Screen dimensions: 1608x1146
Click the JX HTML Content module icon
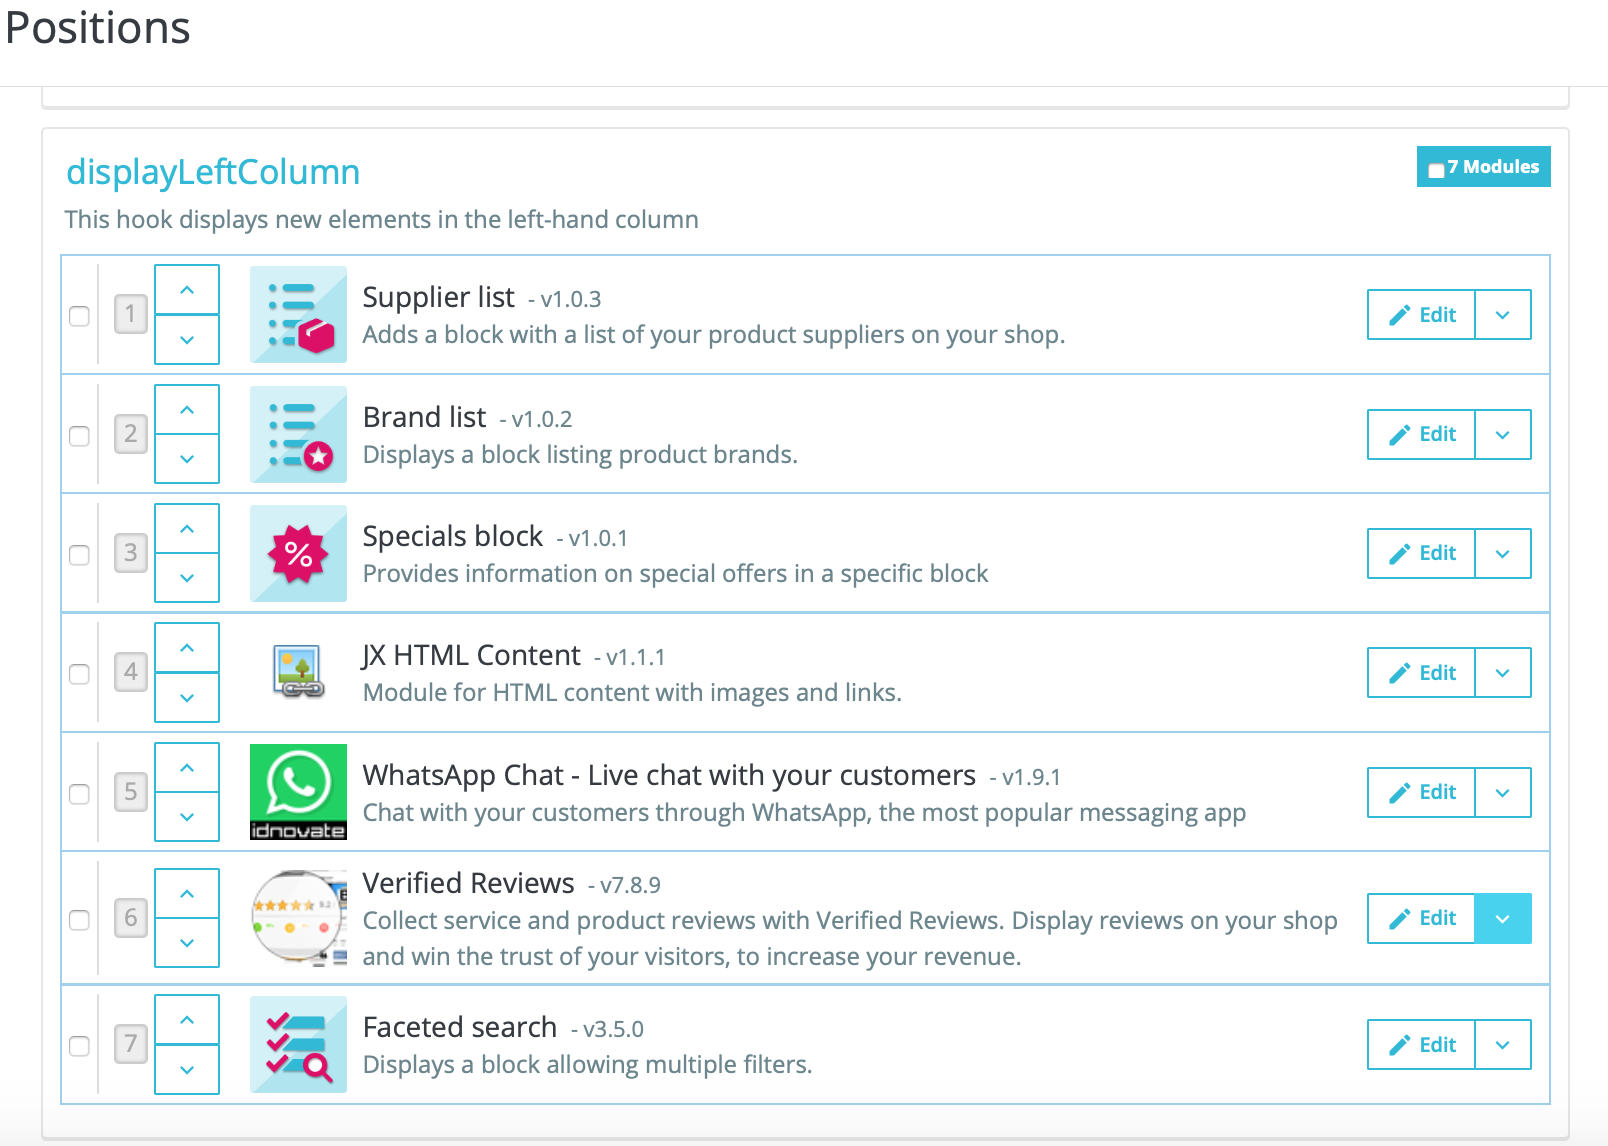(x=298, y=672)
